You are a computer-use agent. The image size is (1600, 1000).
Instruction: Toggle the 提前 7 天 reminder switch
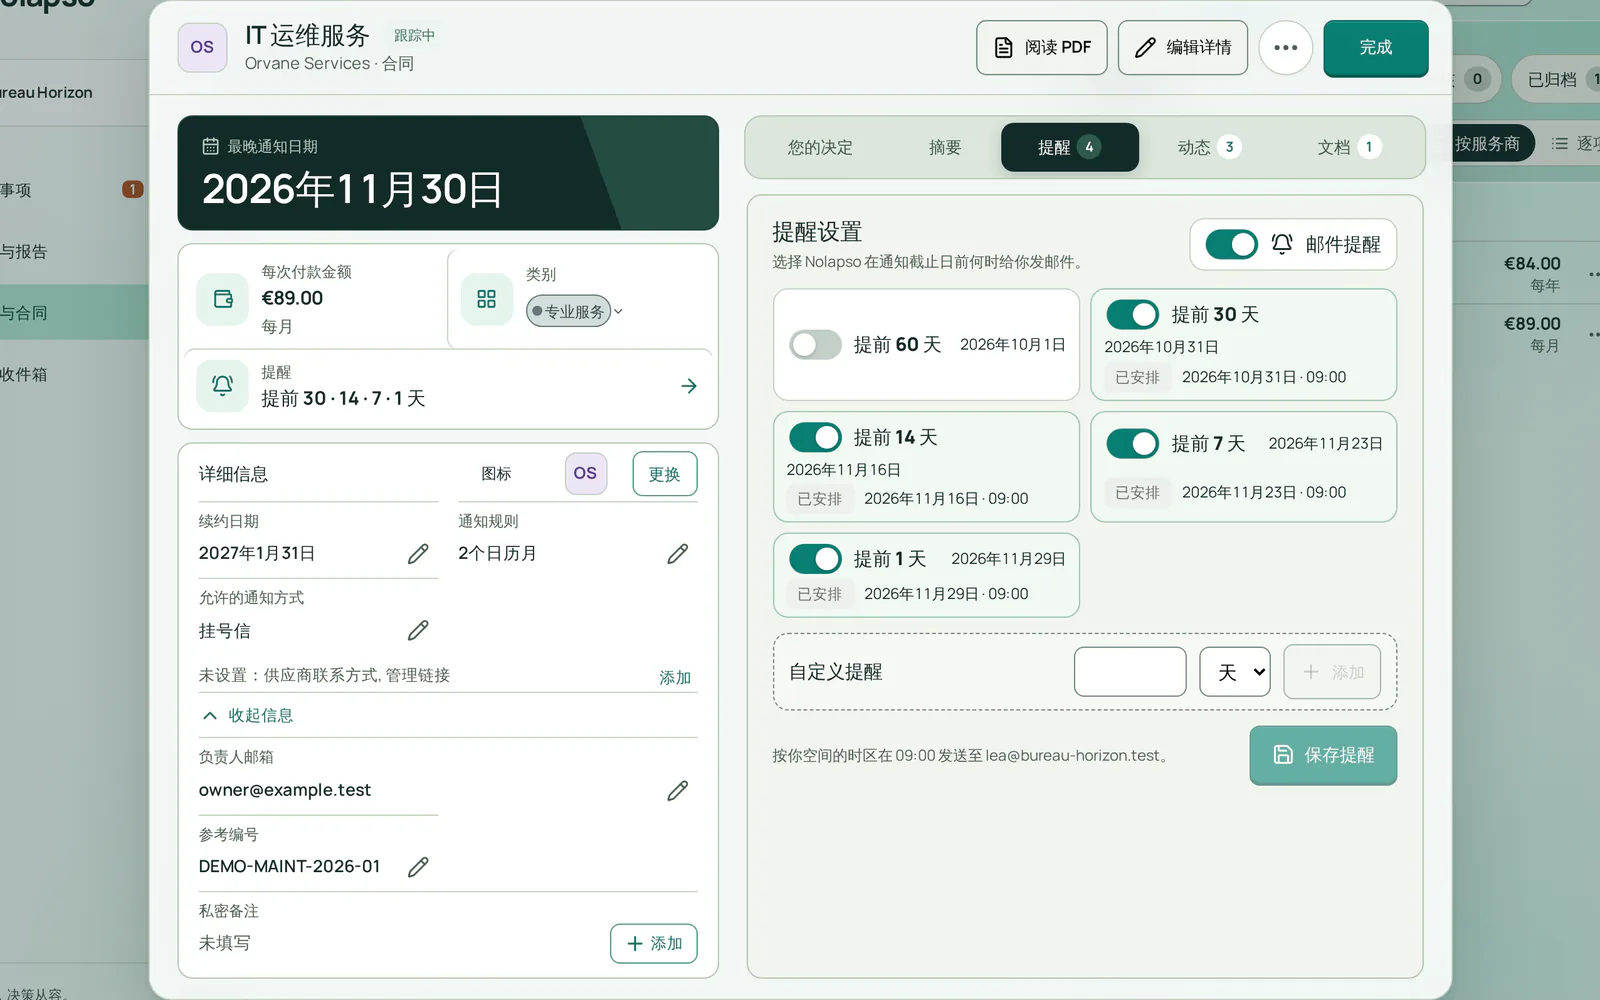1132,443
